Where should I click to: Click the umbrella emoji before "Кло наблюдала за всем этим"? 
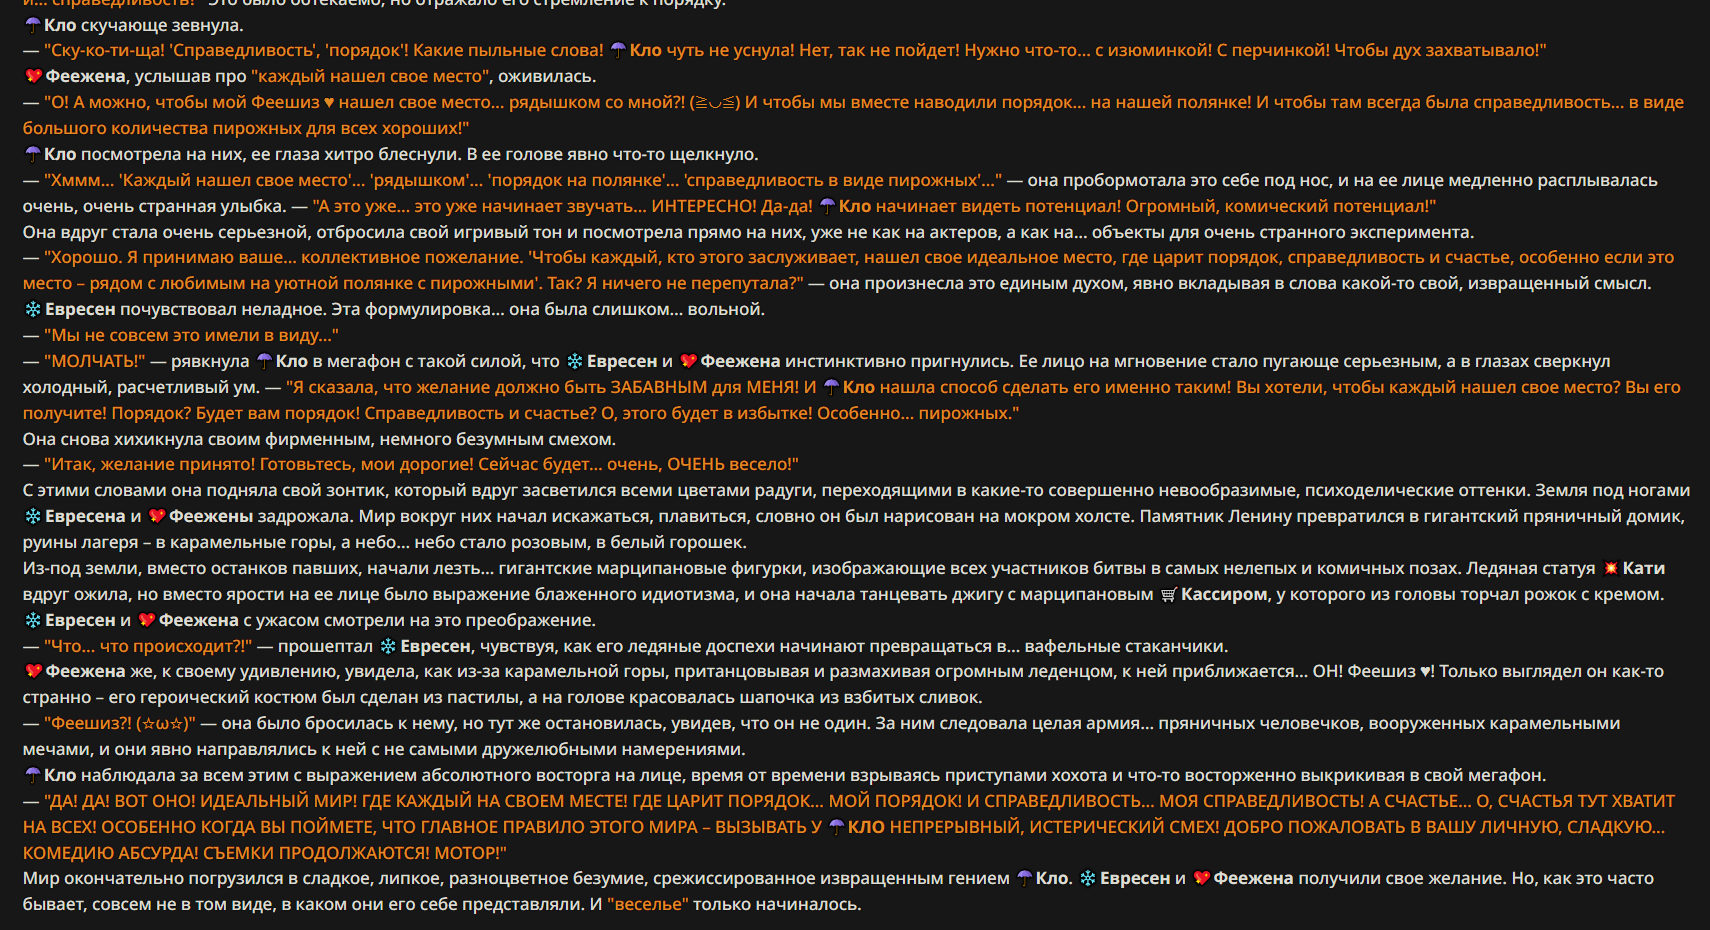[33, 775]
